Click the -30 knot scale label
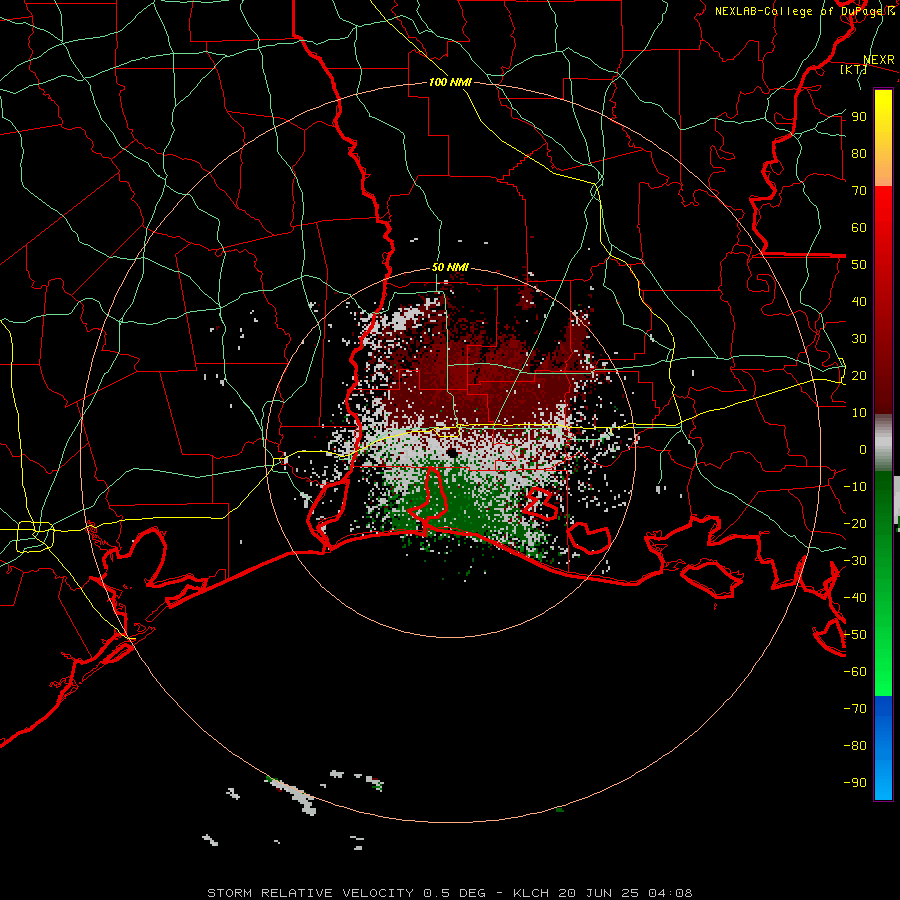The width and height of the screenshot is (900, 900). coord(855,561)
